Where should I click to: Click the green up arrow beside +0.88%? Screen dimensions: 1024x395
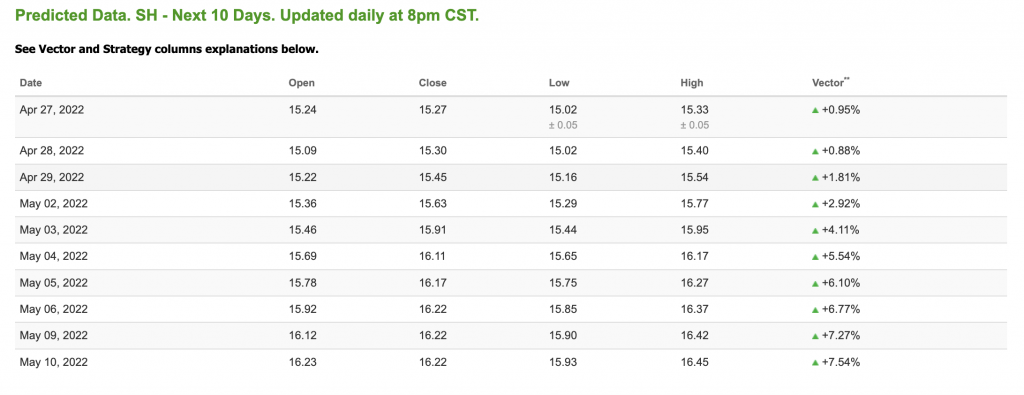coord(815,151)
